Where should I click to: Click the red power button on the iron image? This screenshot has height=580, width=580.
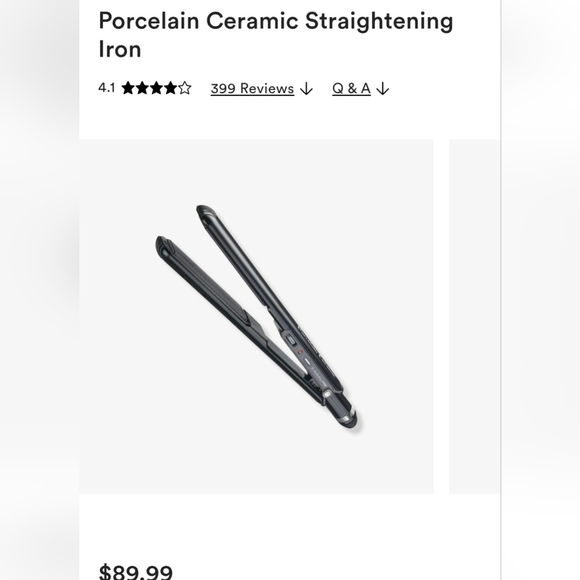(300, 352)
